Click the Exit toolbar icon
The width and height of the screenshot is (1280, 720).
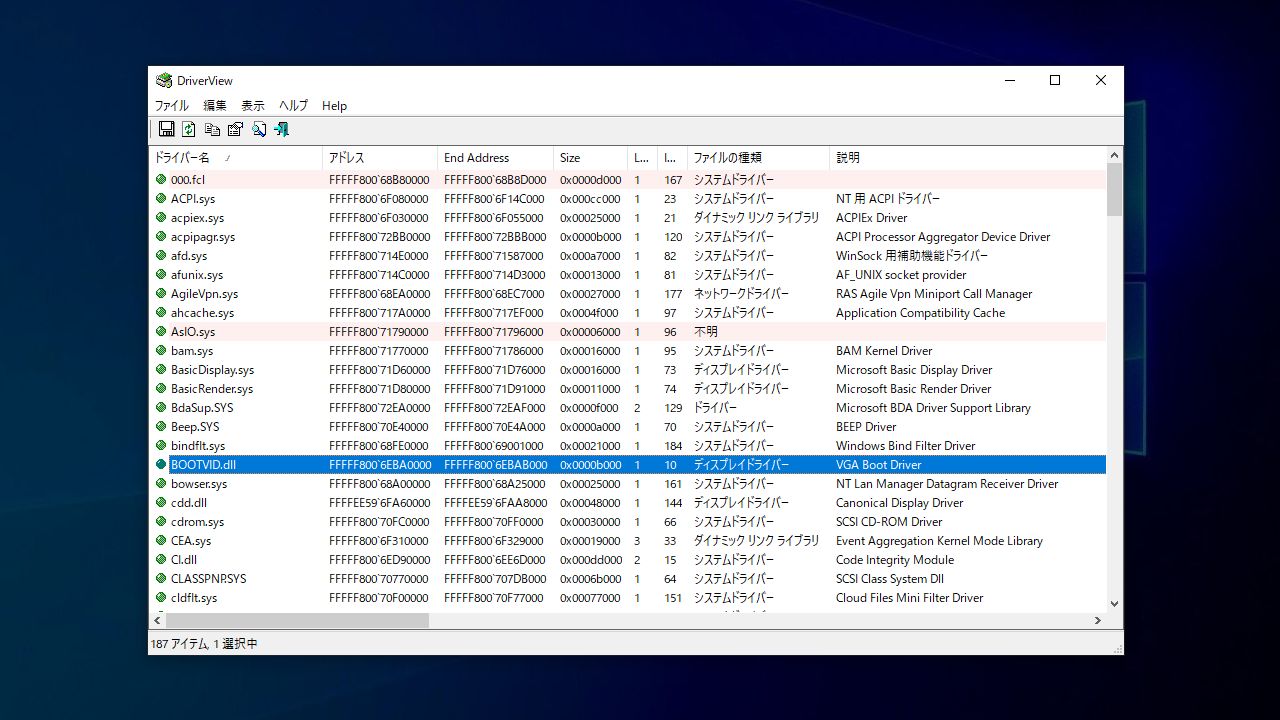pos(282,129)
